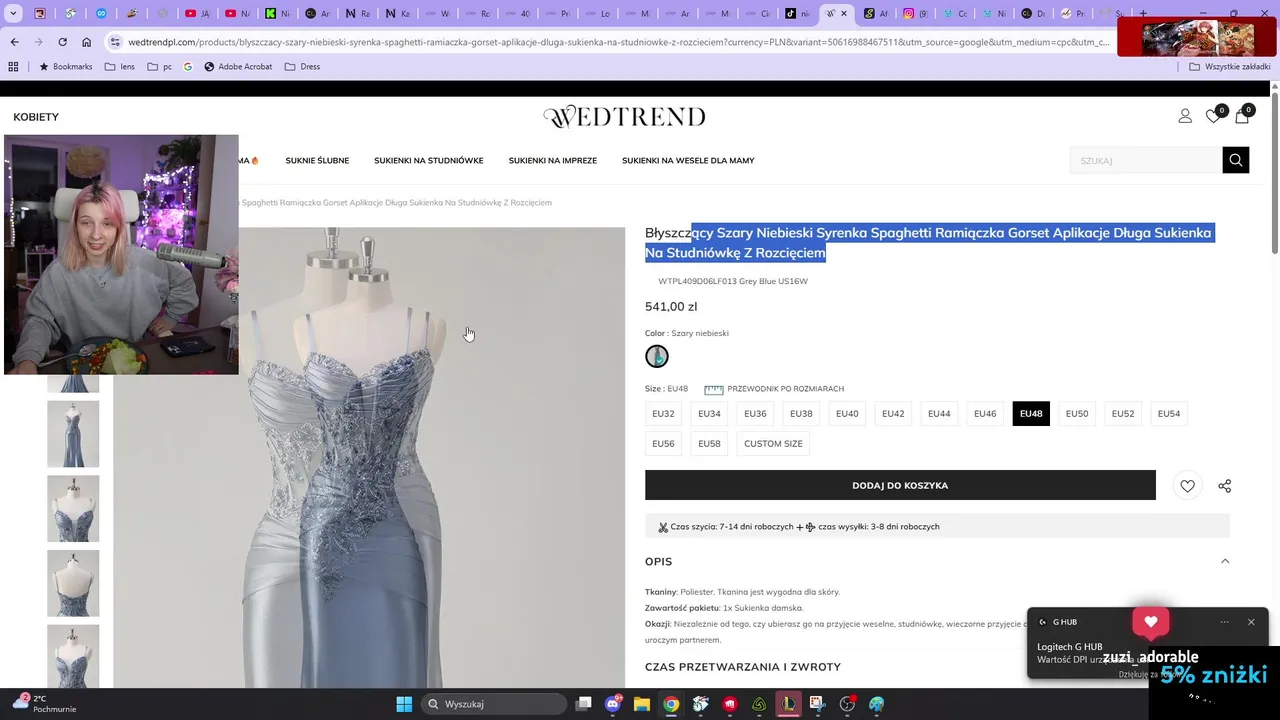Image resolution: width=1280 pixels, height=720 pixels.
Task: Click DODAJ DO KOSZYKA button
Action: point(900,486)
